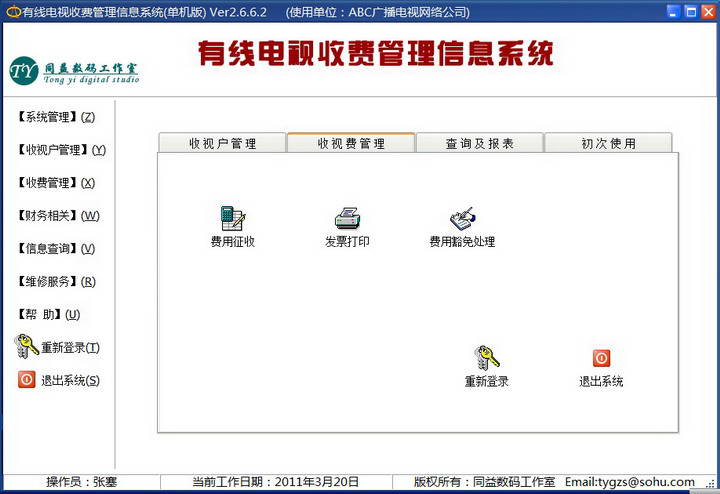This screenshot has height=494, width=720.
Task: Click the Email:tygzs@sohu.com status text
Action: 630,482
